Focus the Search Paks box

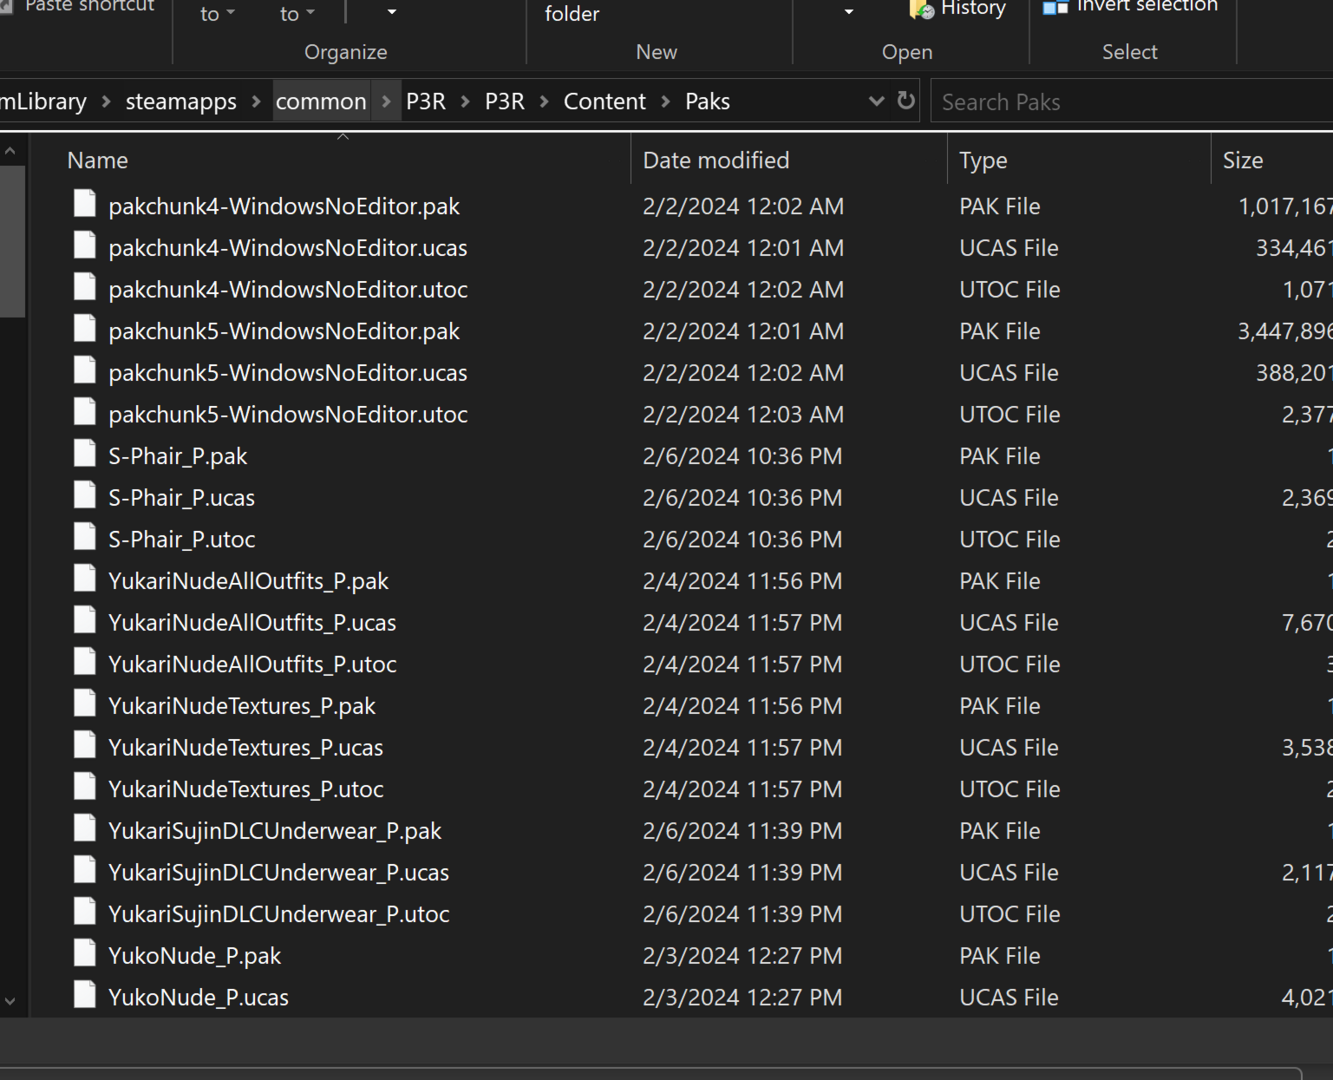tap(1132, 102)
